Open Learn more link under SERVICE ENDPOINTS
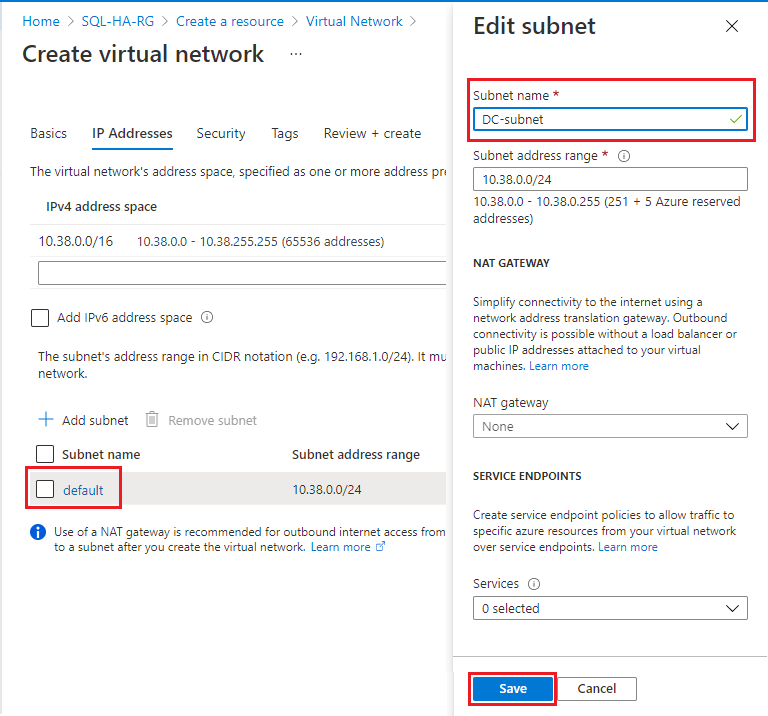The height and width of the screenshot is (716, 768). (x=628, y=547)
